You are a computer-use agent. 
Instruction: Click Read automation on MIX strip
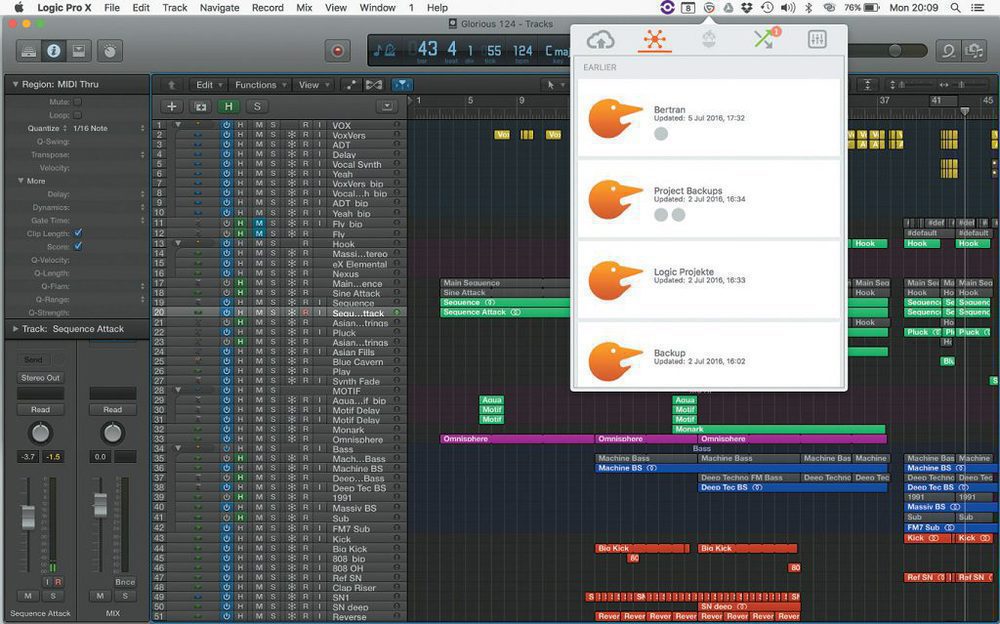coord(112,410)
